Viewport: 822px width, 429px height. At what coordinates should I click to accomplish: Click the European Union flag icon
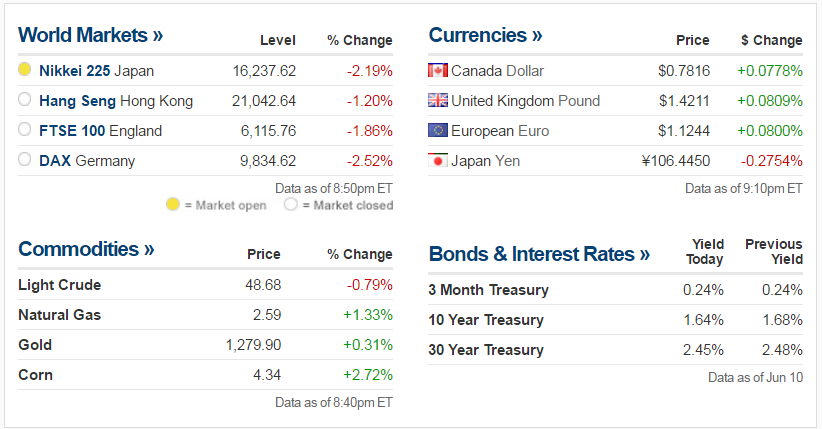pyautogui.click(x=437, y=131)
